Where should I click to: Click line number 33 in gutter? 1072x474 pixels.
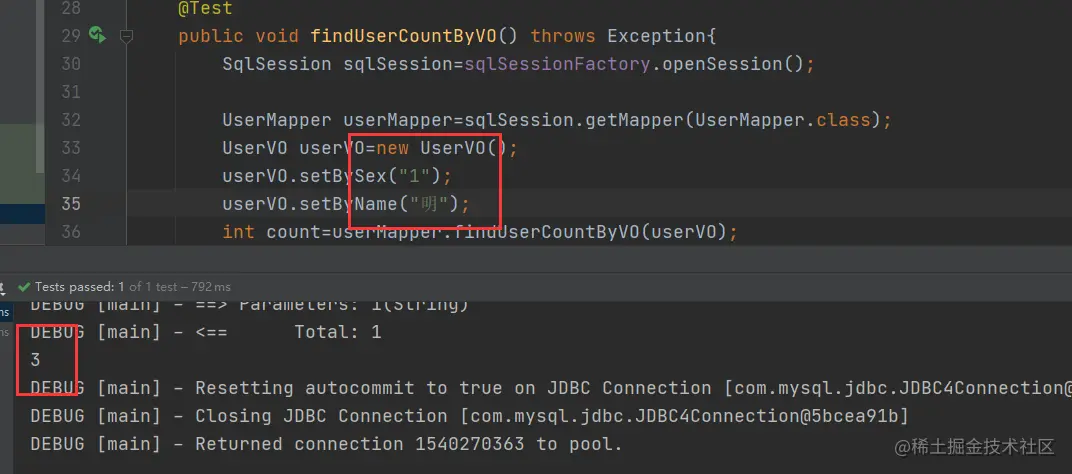[x=70, y=148]
